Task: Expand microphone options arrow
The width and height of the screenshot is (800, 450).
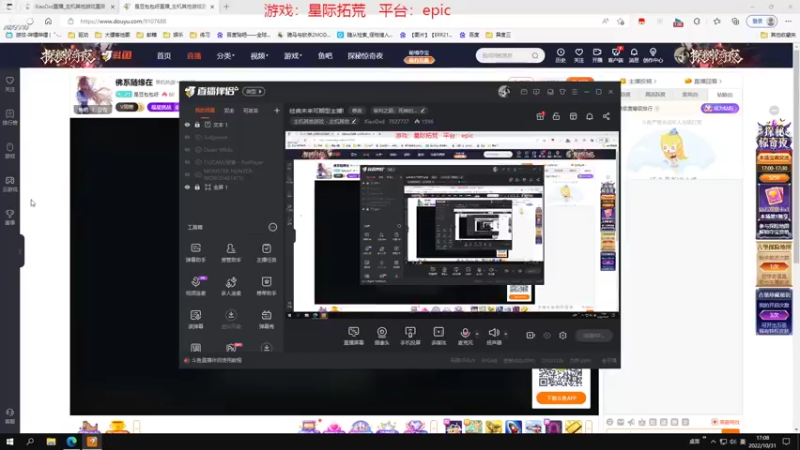Action: click(477, 334)
